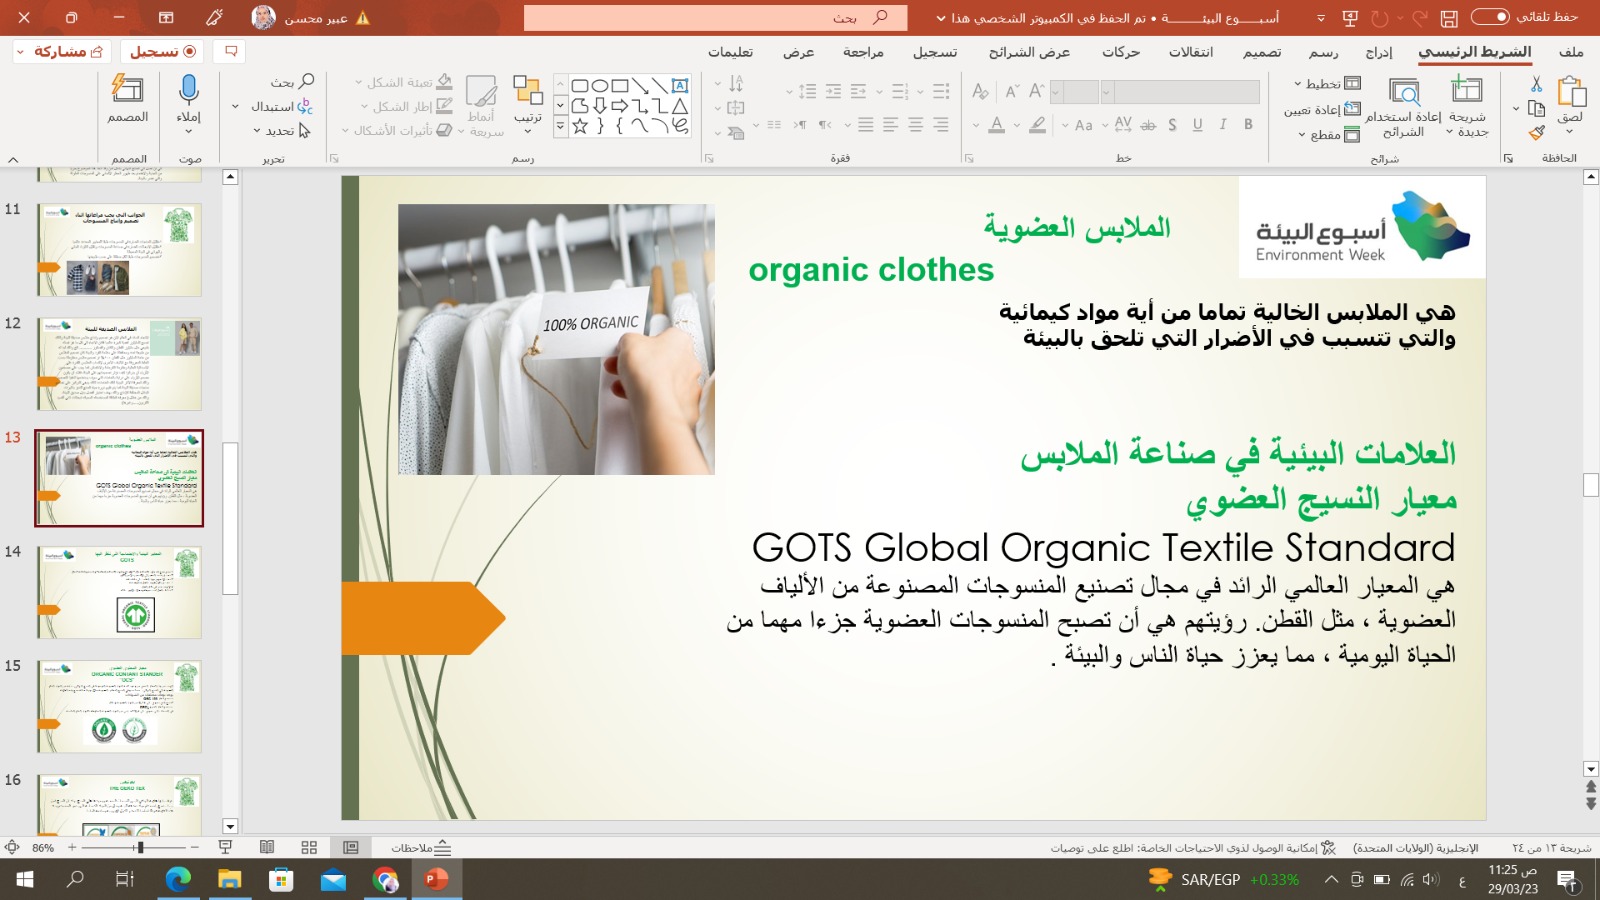The image size is (1600, 900).
Task: Collapse the ribbon with the chevron
Action: (13, 159)
